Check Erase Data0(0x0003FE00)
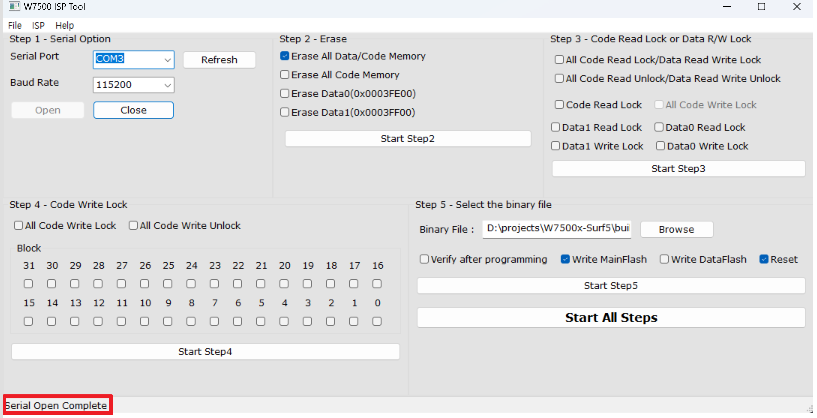This screenshot has width=817, height=418. click(x=284, y=93)
